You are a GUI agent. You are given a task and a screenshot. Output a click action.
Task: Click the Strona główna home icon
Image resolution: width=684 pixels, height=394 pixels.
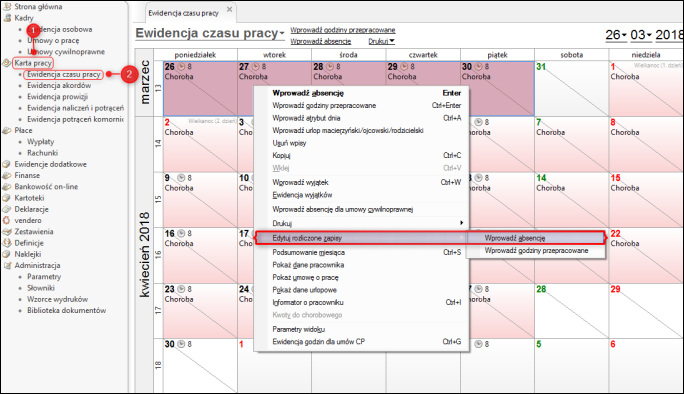7,7
